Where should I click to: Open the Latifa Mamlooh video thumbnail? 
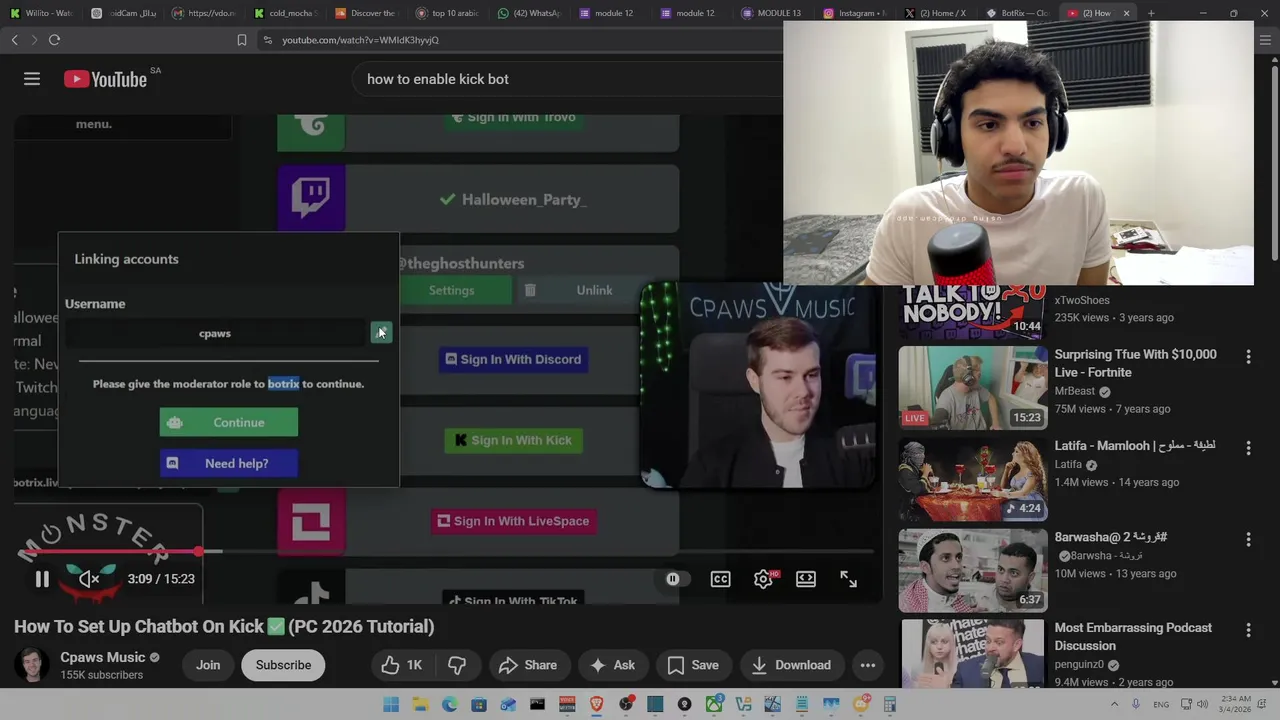pos(972,479)
